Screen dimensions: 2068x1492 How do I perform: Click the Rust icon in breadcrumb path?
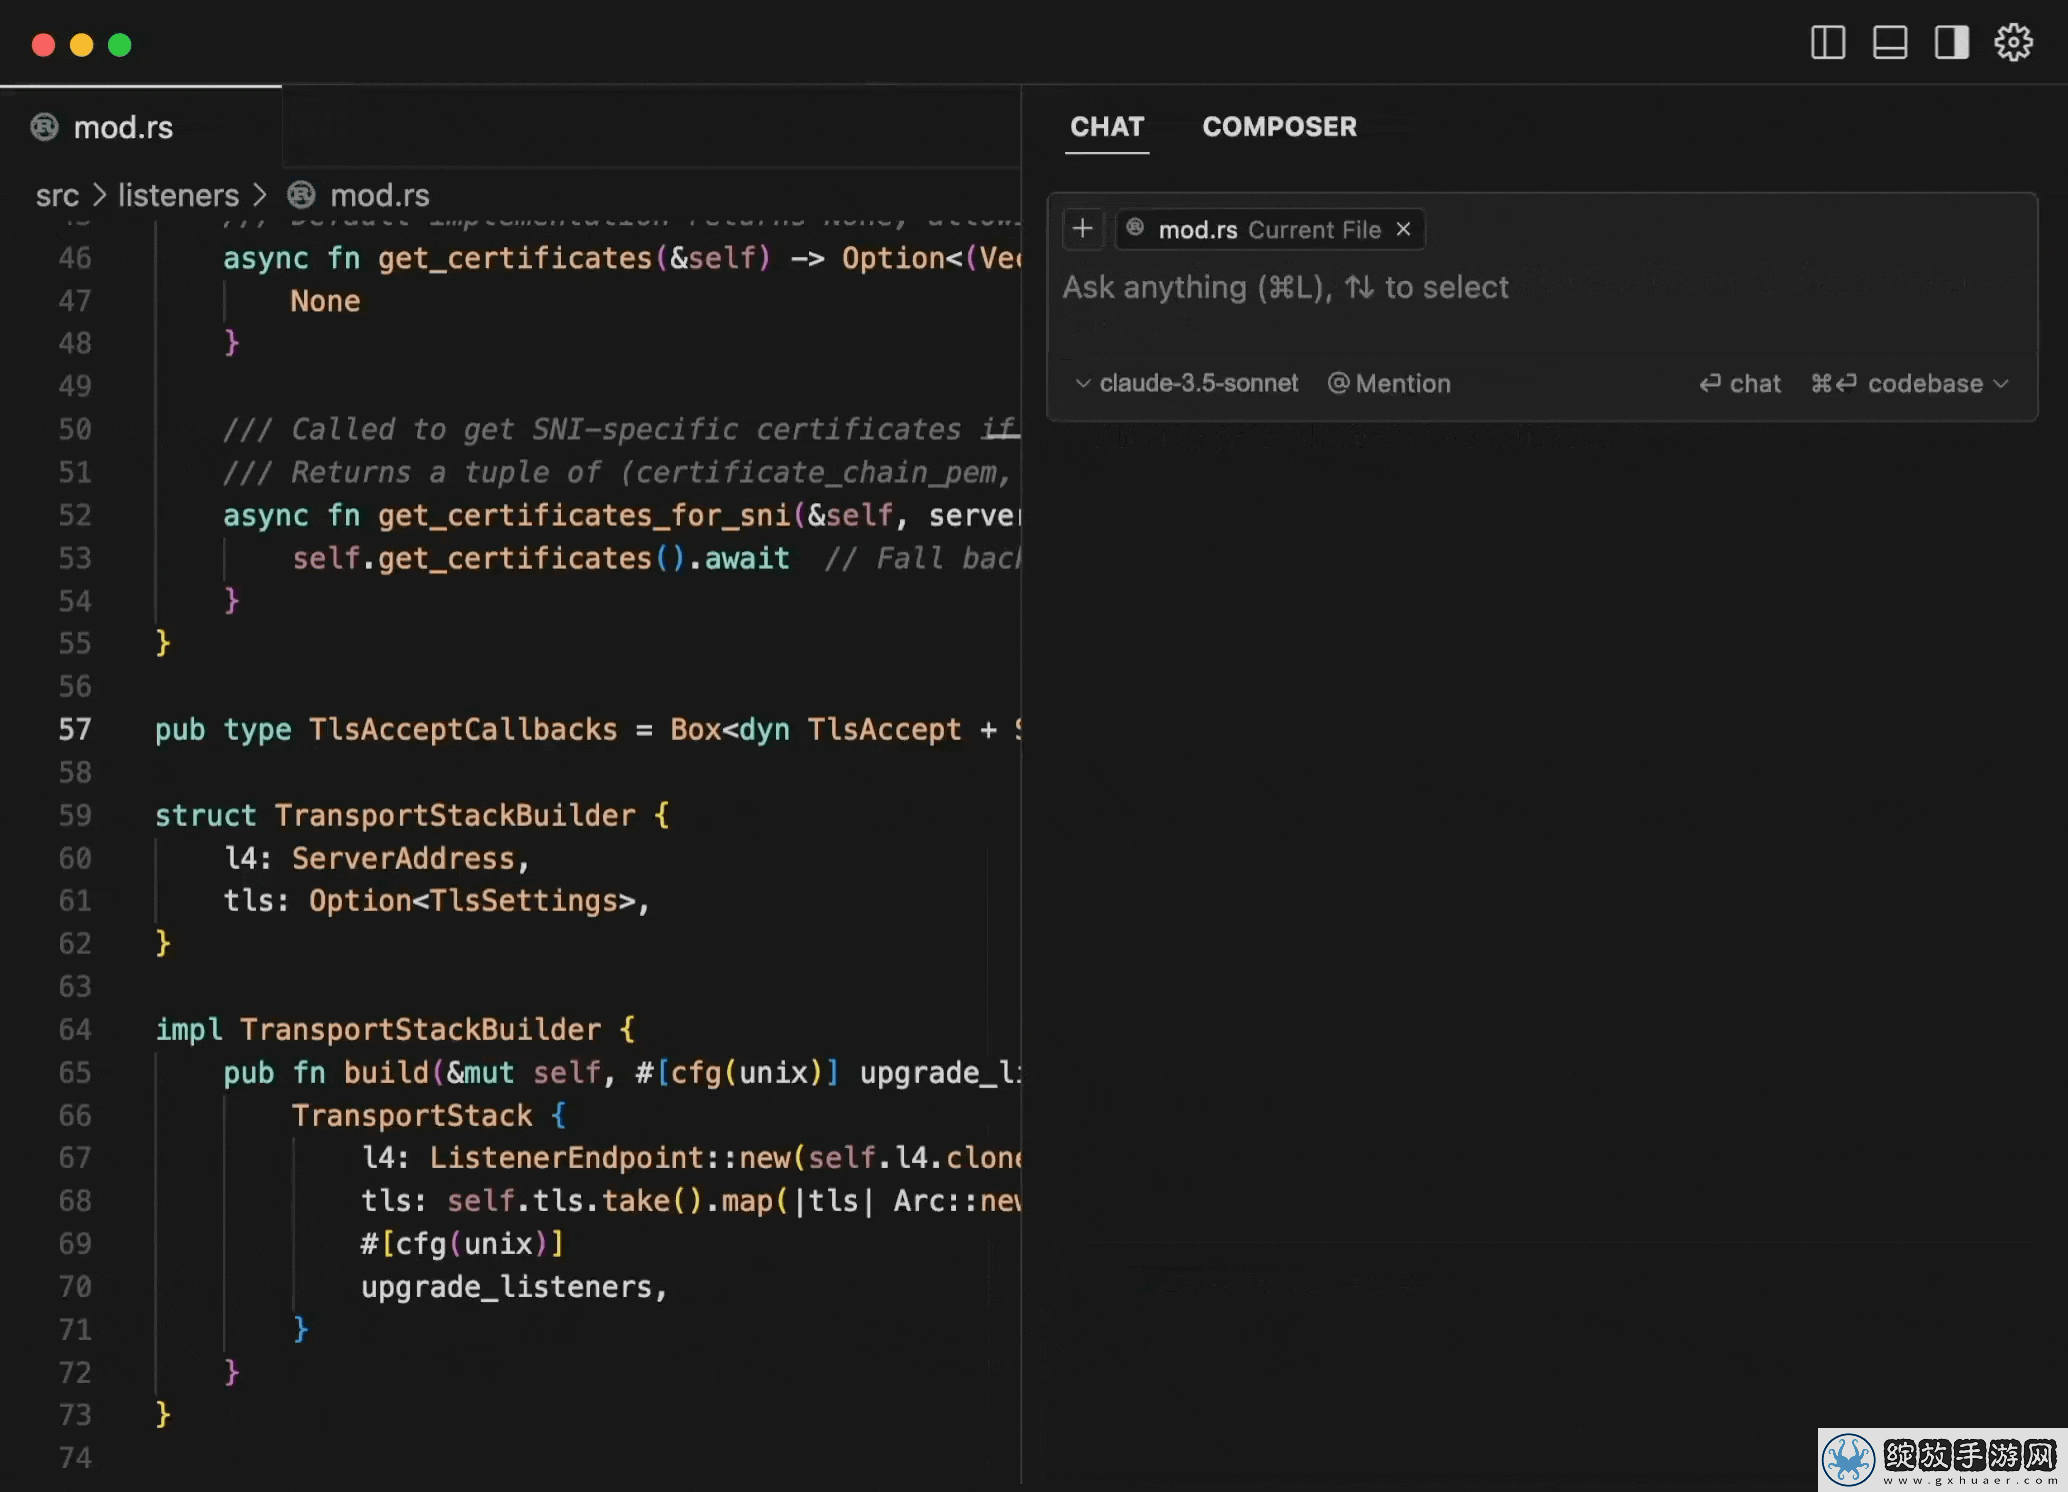coord(301,194)
